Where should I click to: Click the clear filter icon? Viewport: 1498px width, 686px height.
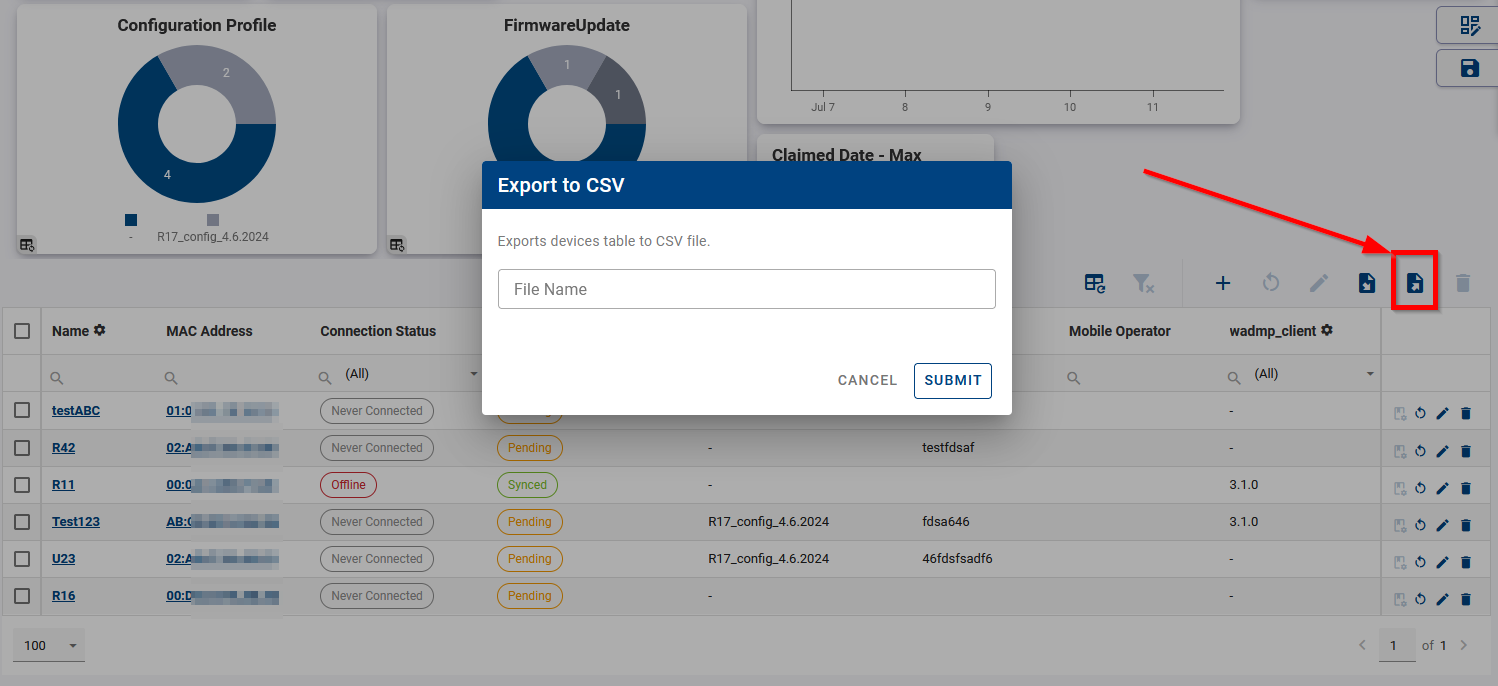tap(1144, 283)
